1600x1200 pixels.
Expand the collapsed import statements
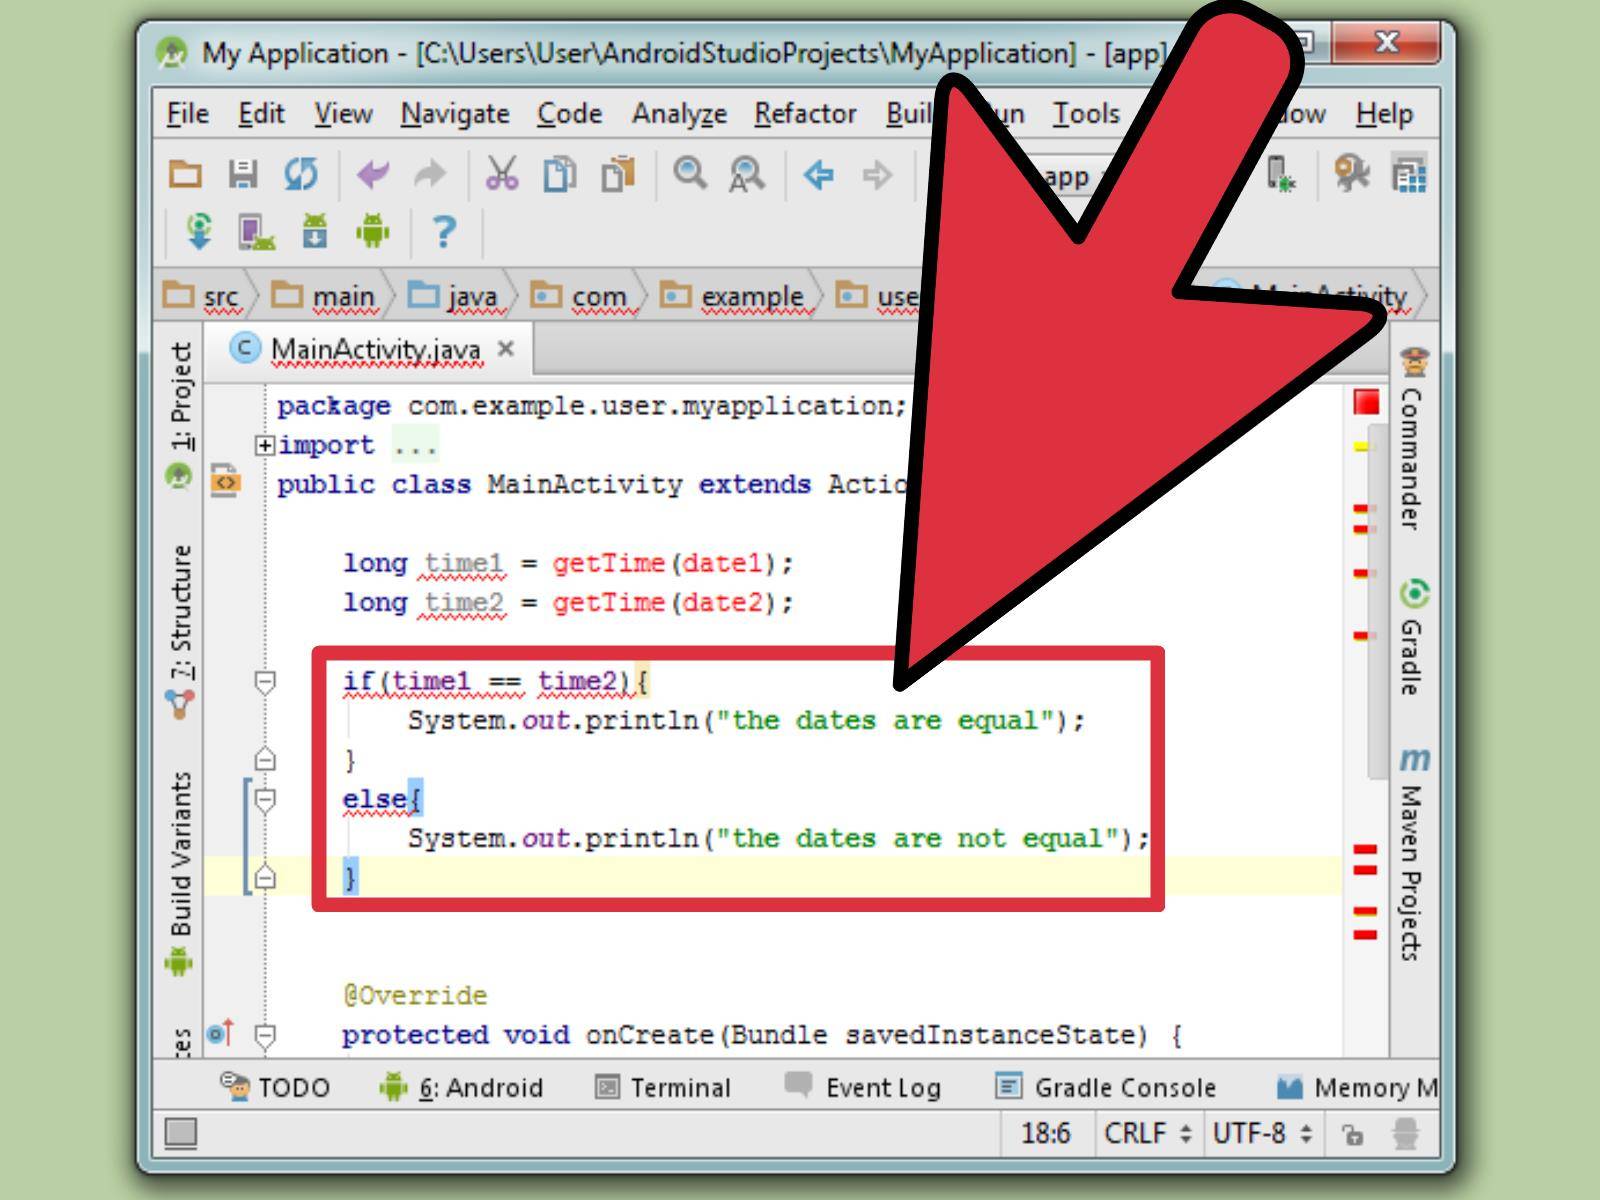(264, 445)
